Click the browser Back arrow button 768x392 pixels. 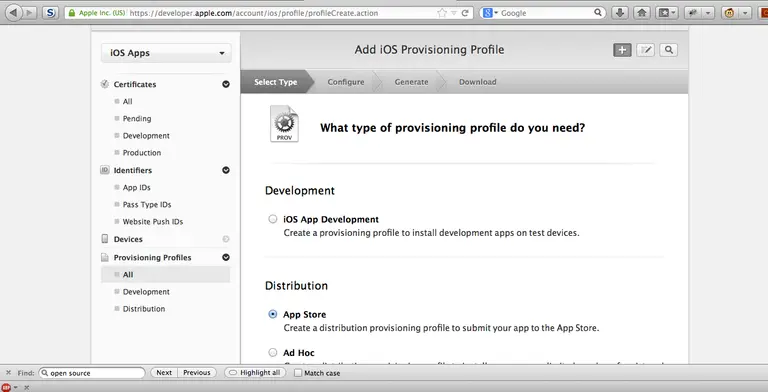pos(14,13)
